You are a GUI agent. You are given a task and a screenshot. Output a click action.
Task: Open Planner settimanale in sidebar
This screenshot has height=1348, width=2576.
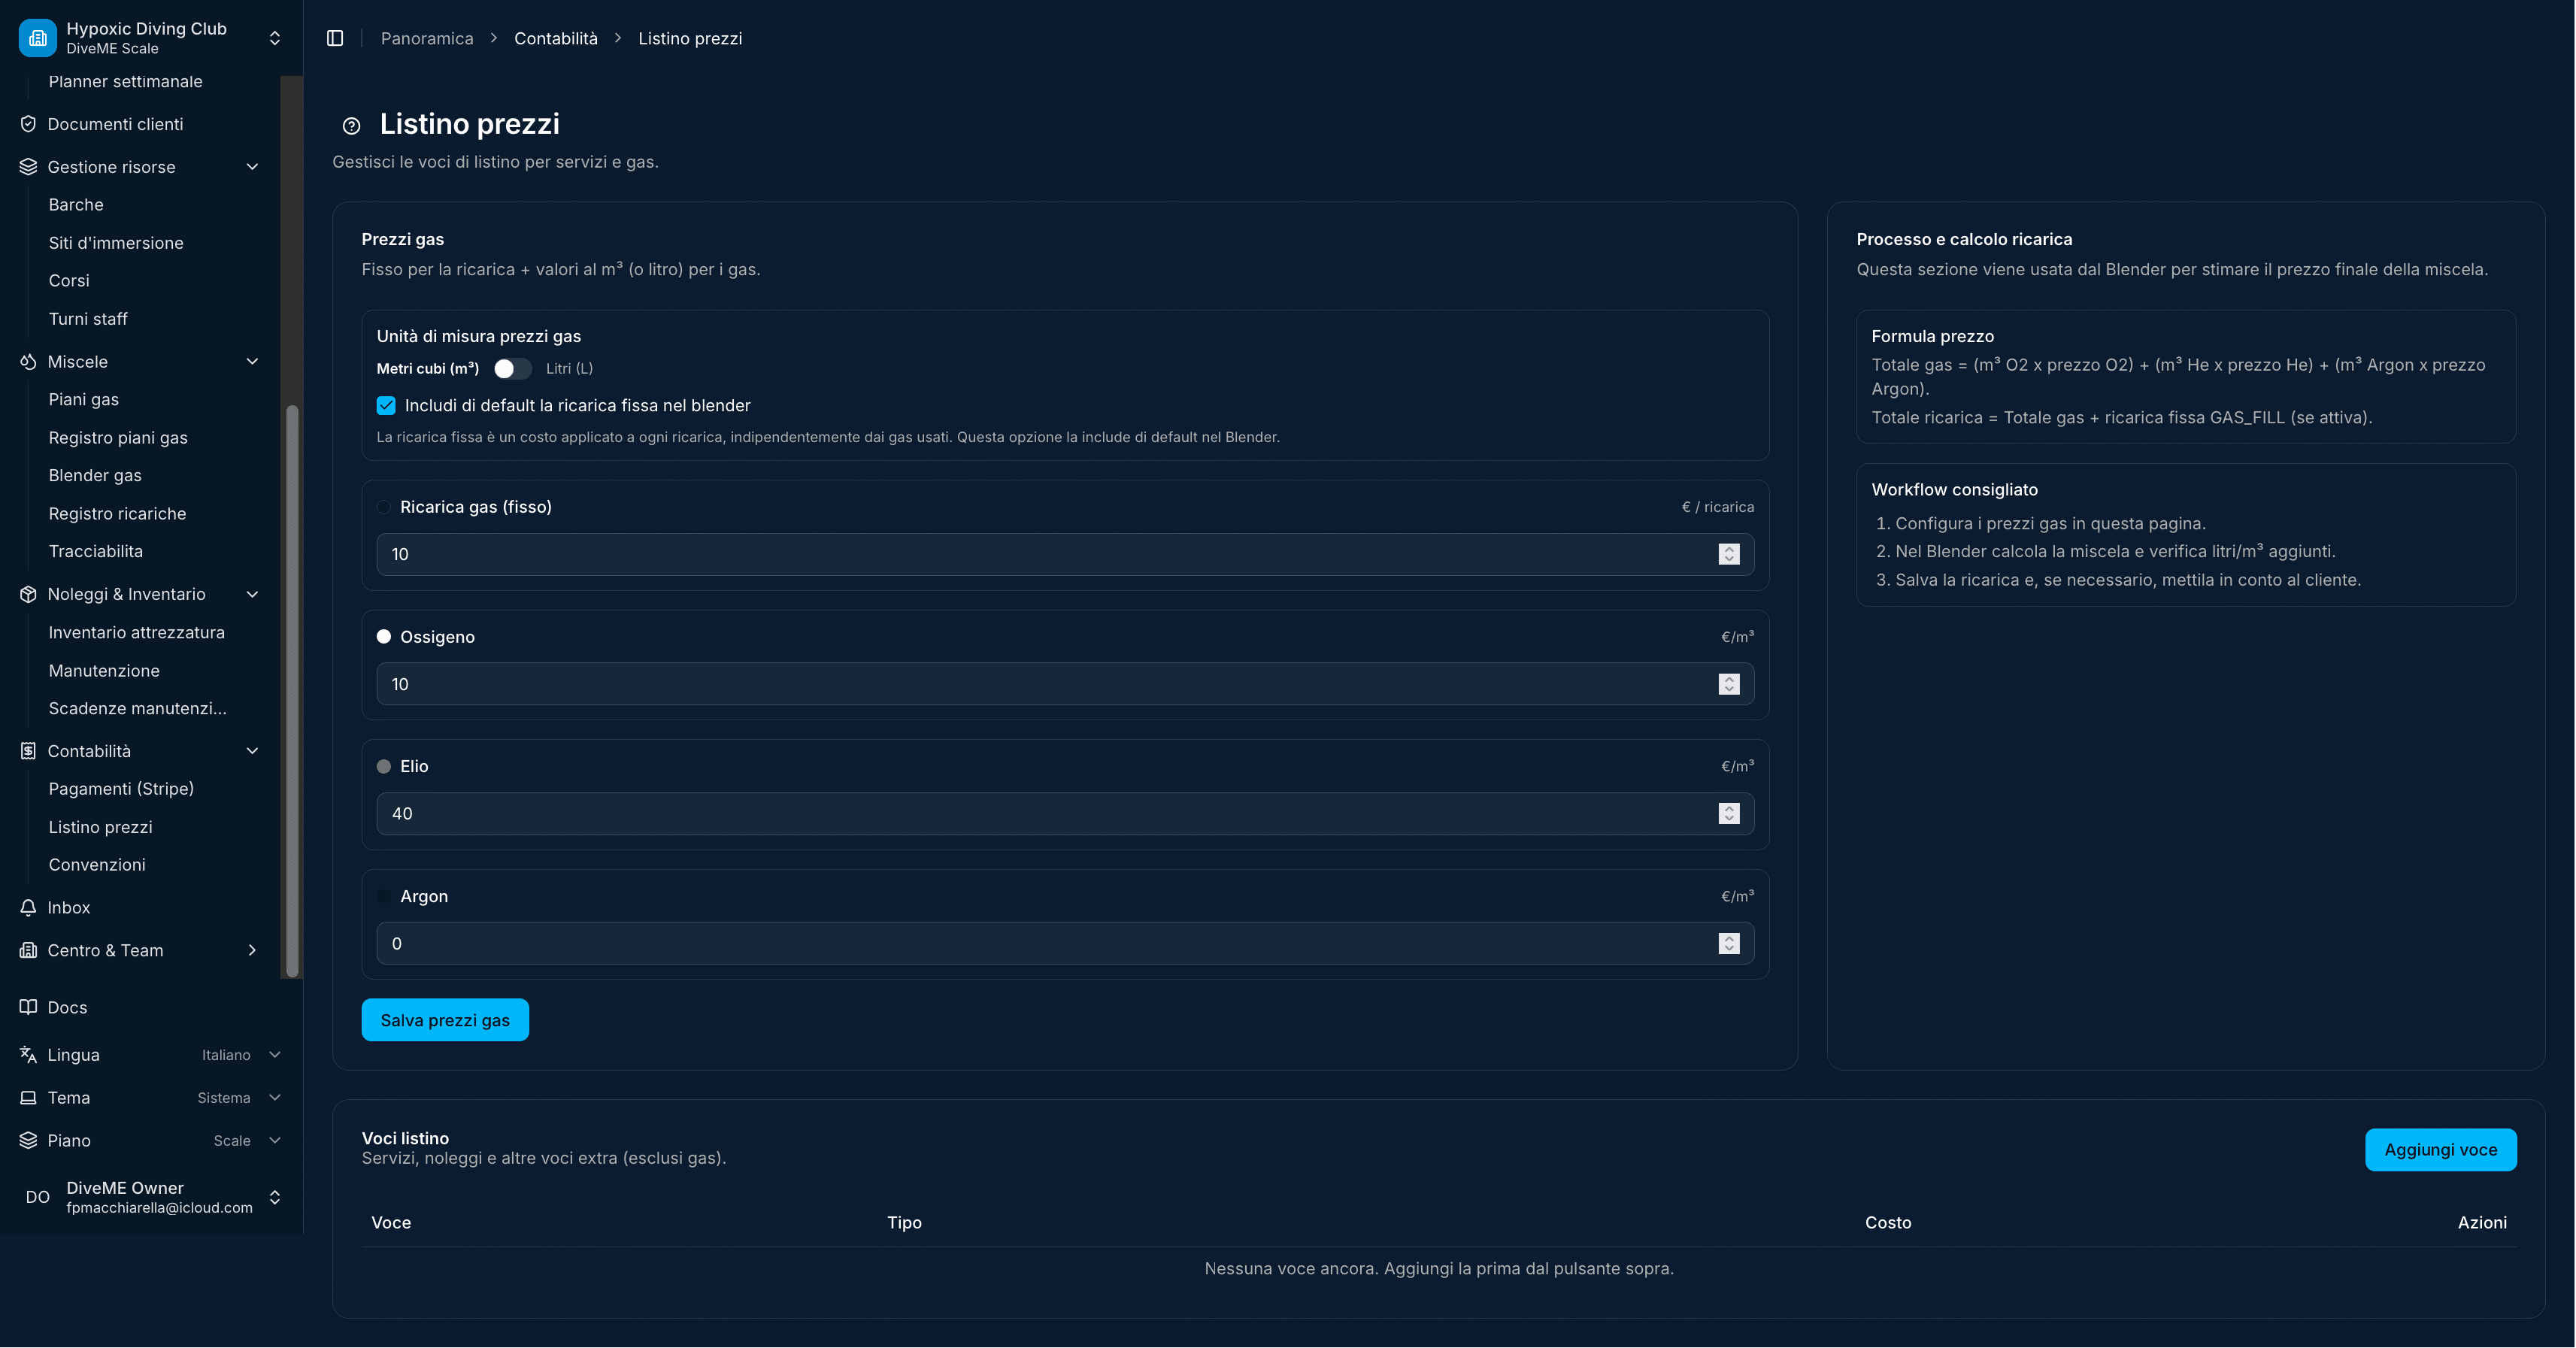[125, 81]
